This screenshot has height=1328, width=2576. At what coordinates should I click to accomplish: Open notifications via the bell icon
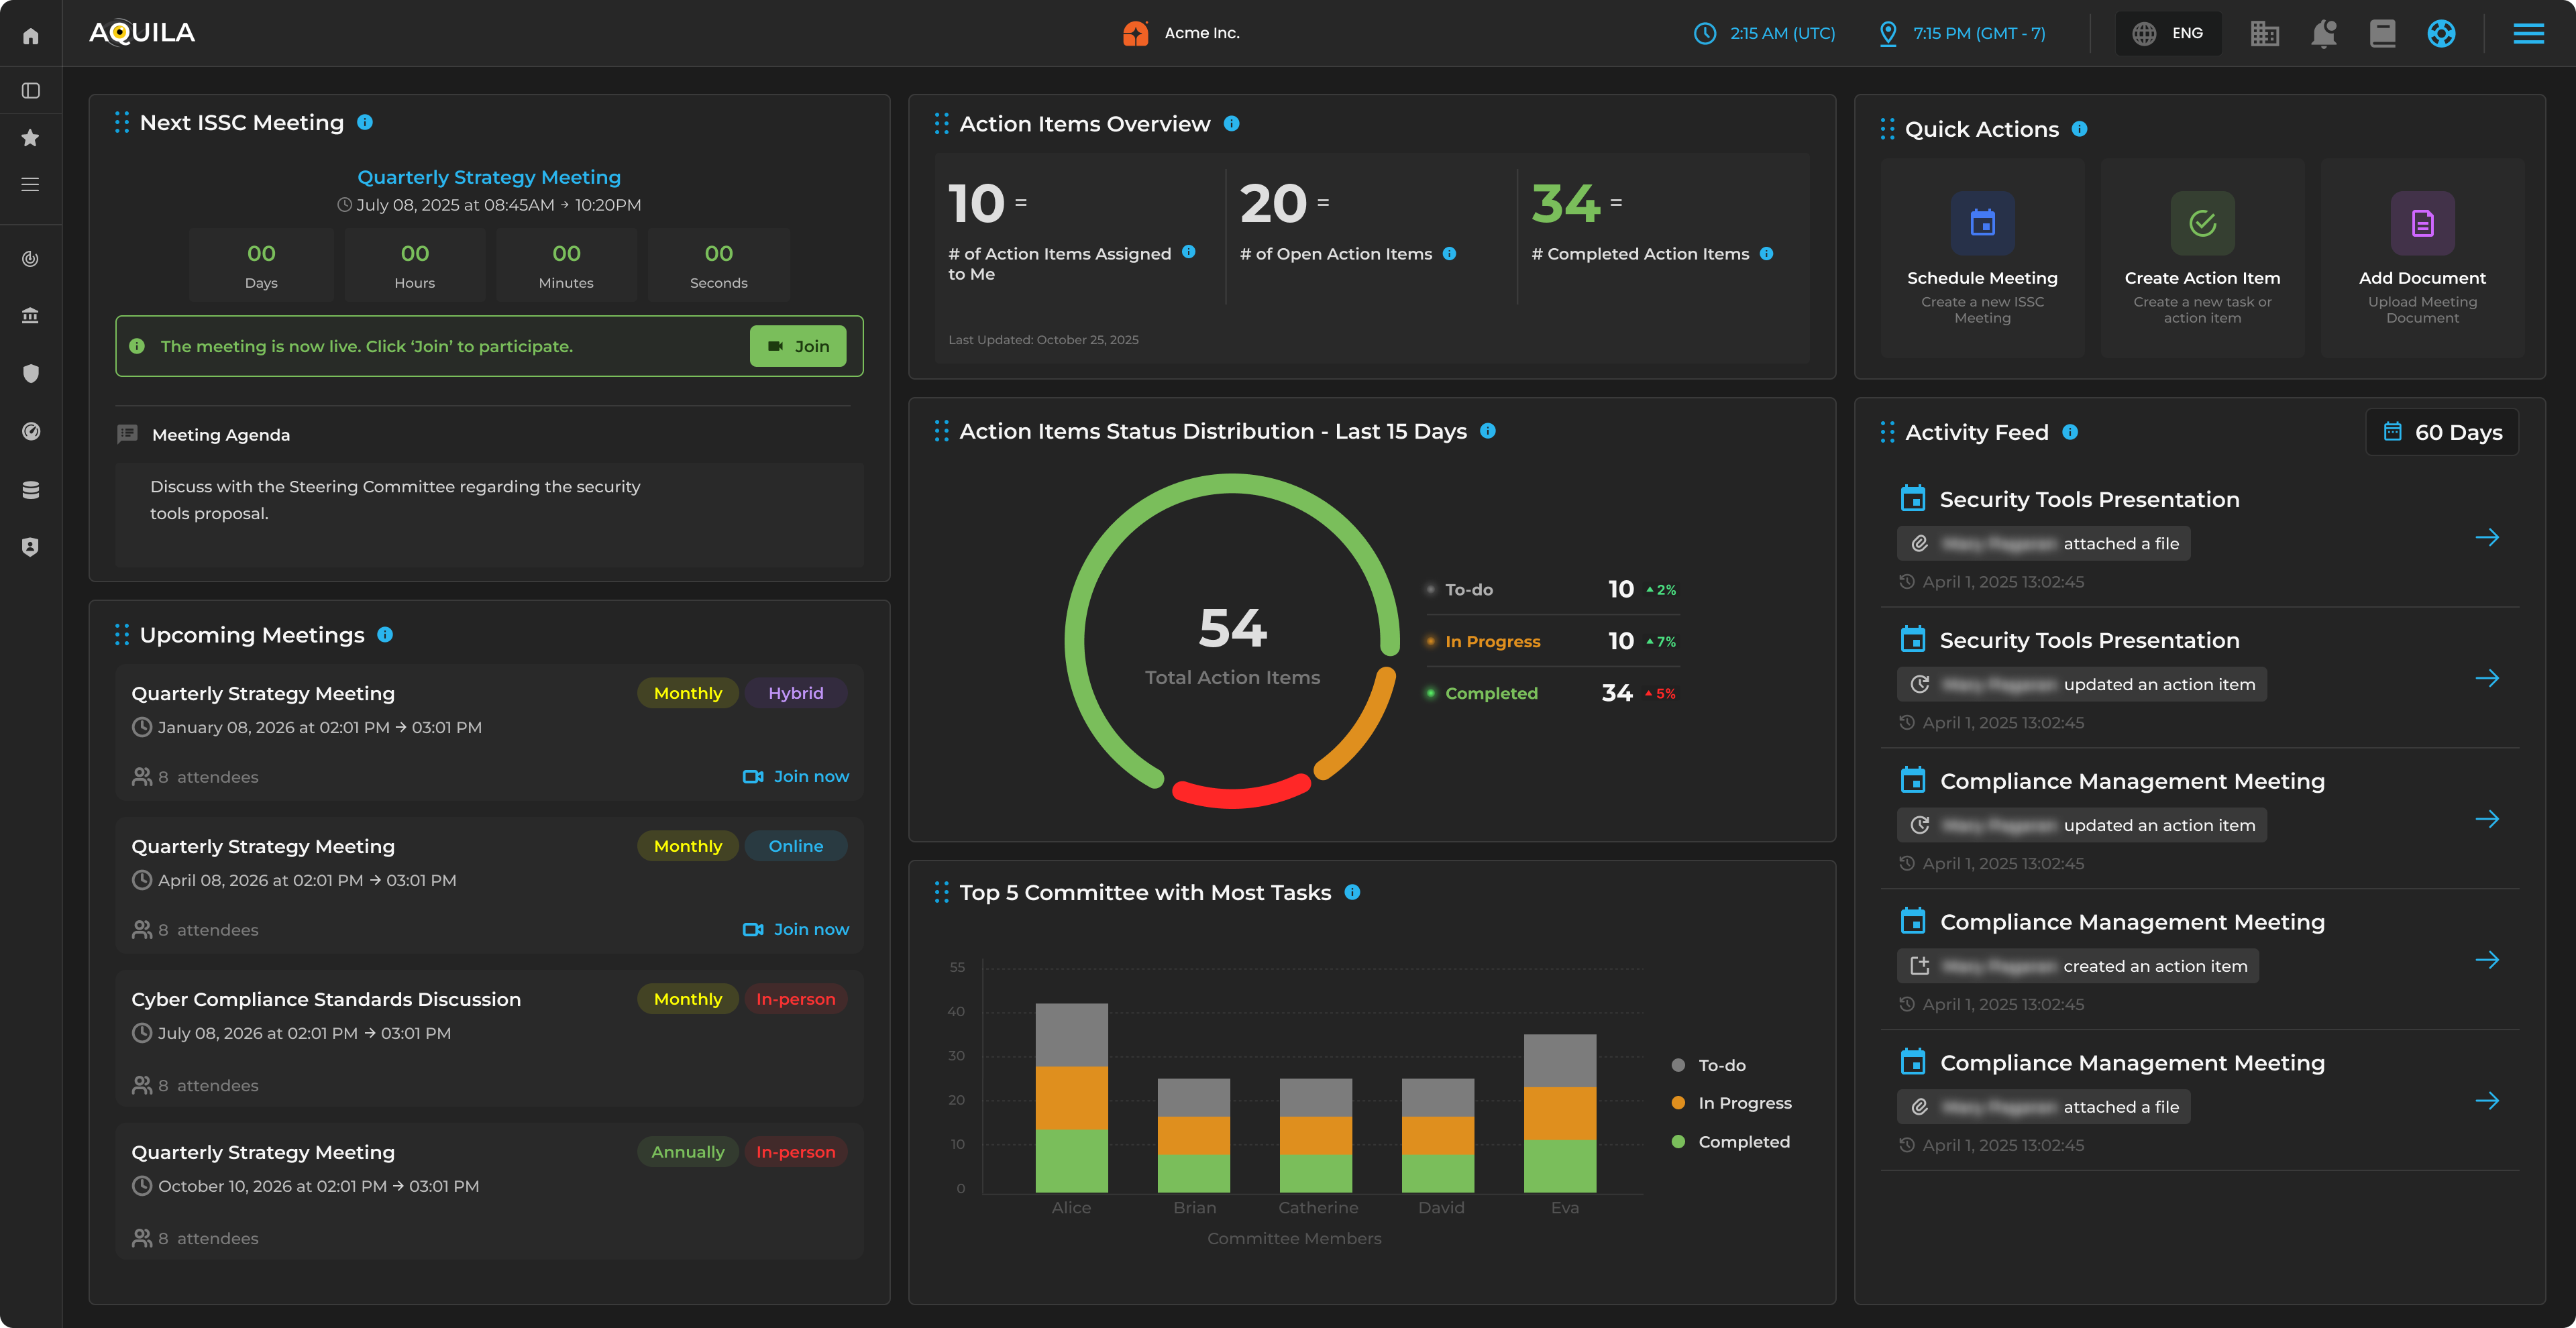[x=2324, y=33]
